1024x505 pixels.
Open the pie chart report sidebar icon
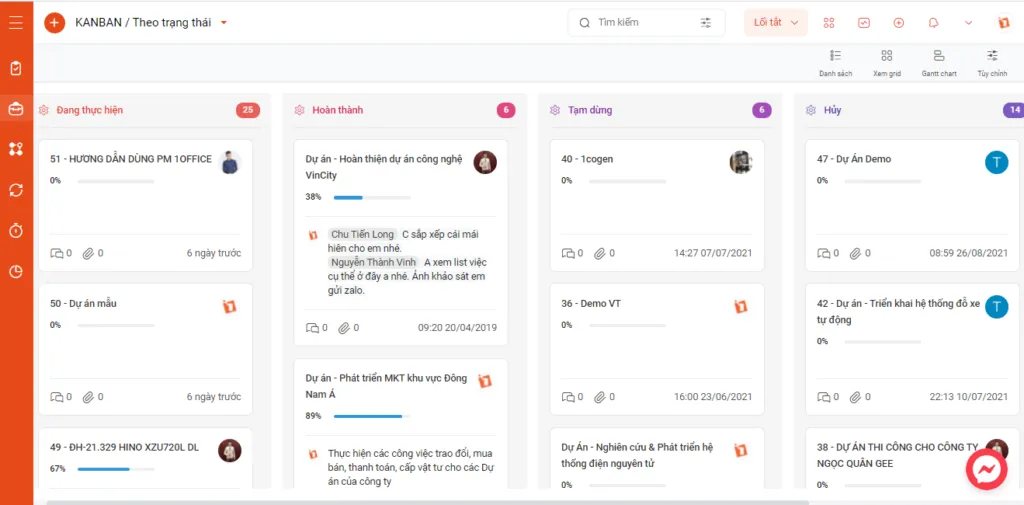coord(16,271)
